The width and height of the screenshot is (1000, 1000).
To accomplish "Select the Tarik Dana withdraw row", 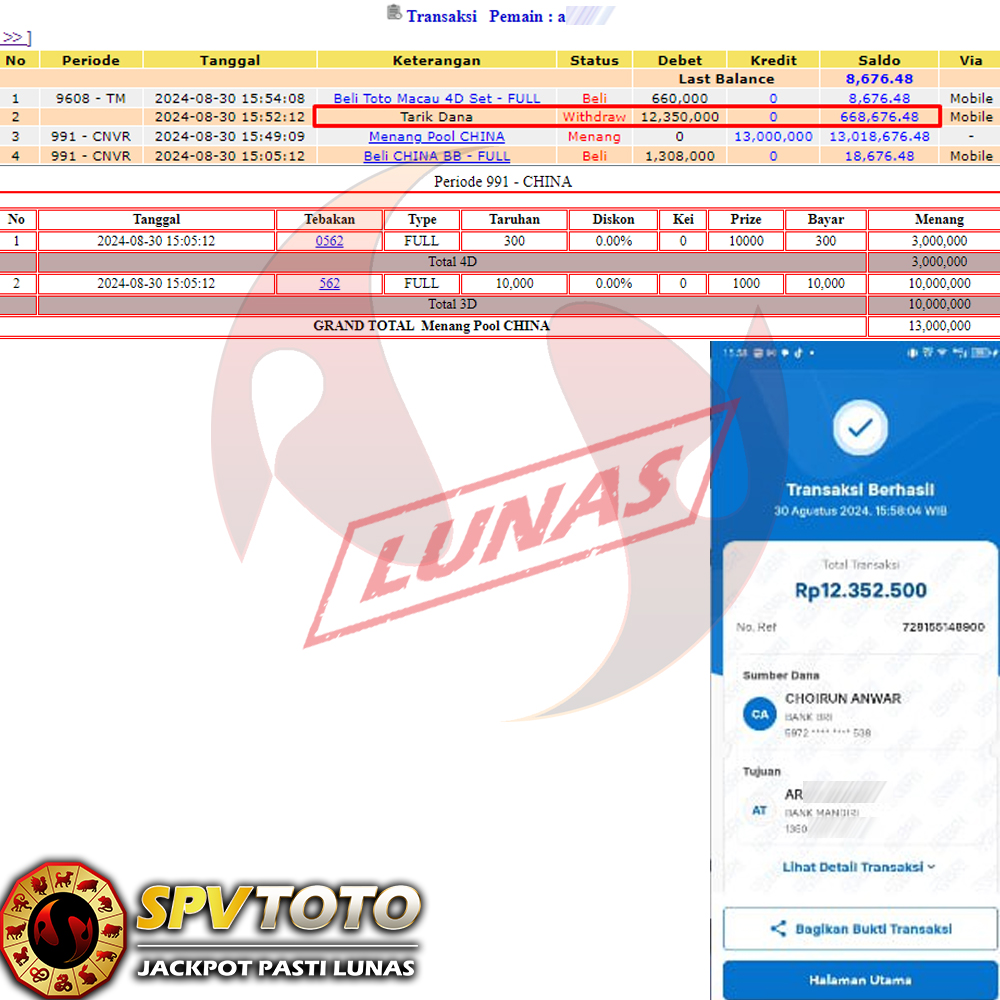I will point(437,117).
